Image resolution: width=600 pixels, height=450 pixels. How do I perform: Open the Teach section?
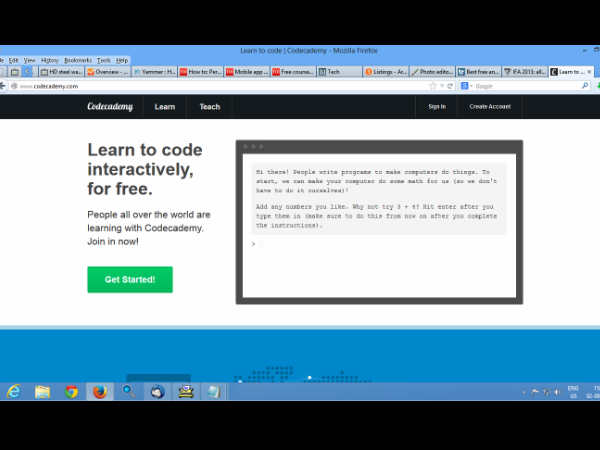click(x=210, y=107)
